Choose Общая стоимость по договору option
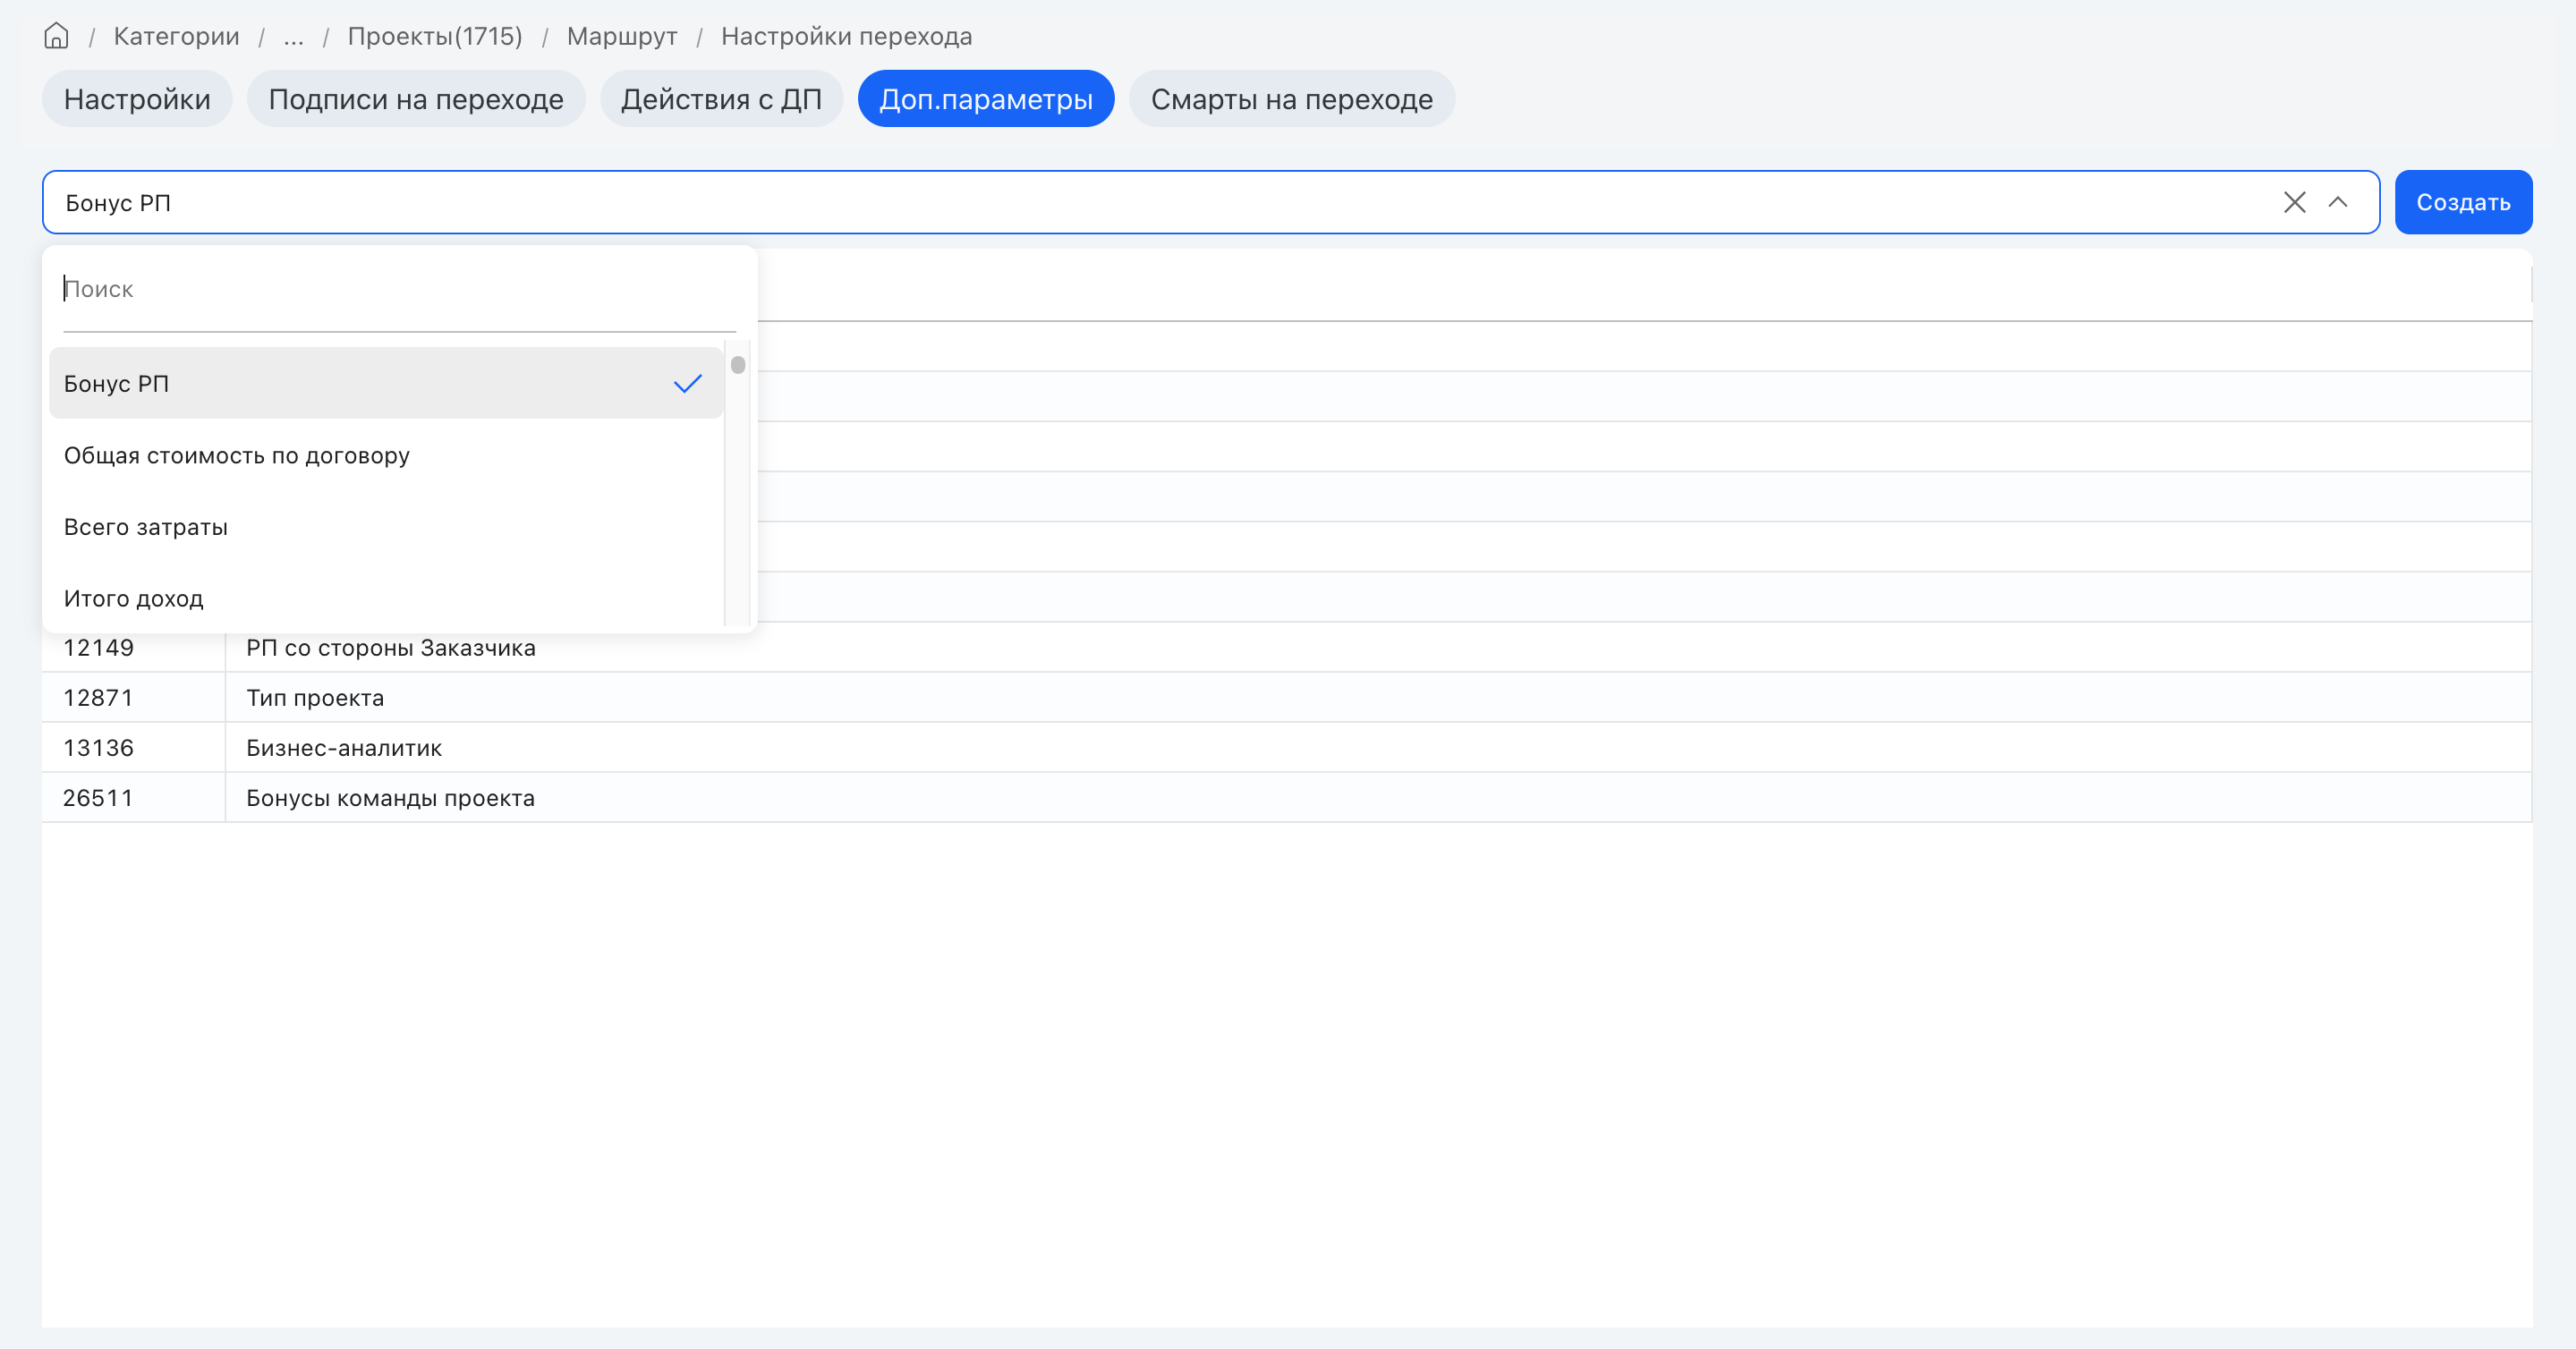The width and height of the screenshot is (2576, 1349). click(386, 455)
